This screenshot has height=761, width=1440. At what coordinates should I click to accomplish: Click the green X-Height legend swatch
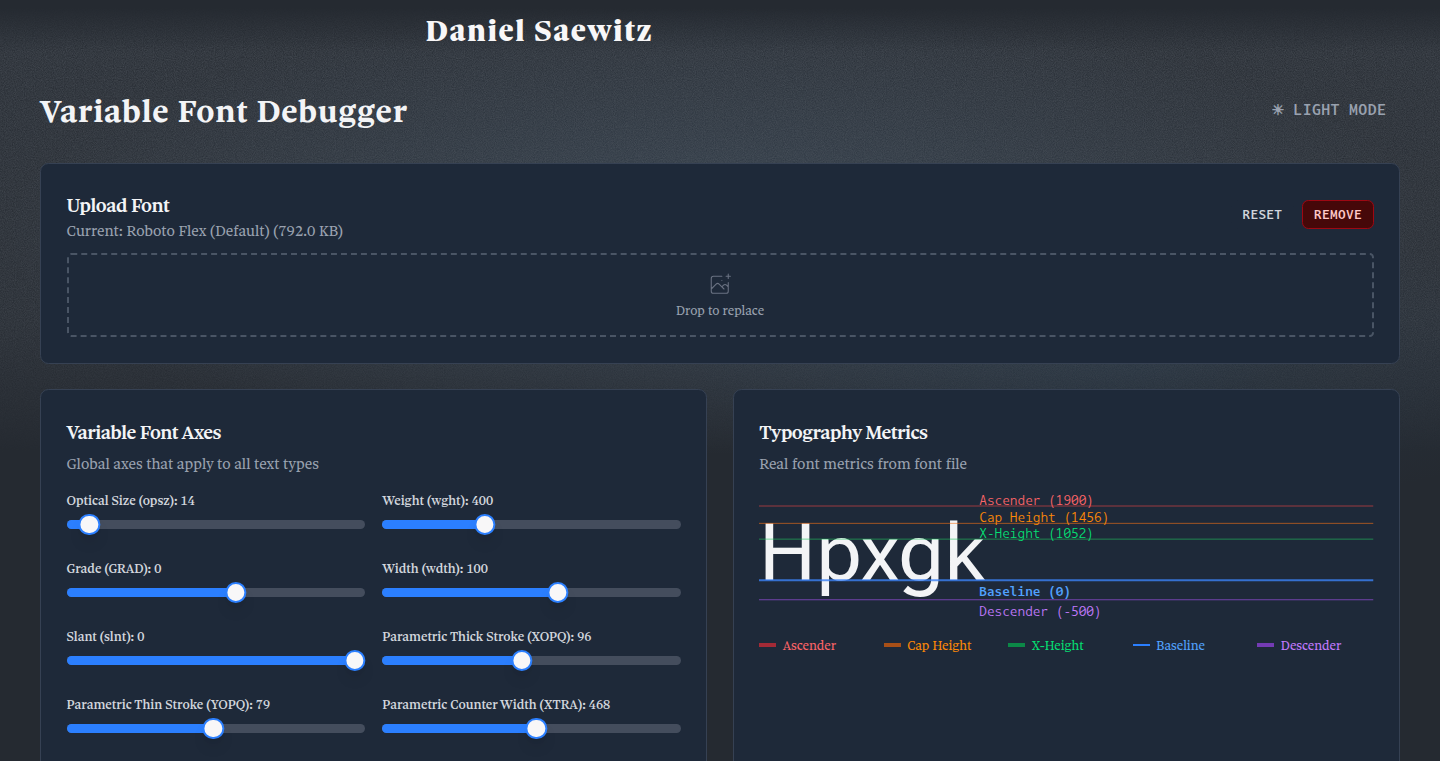[x=1017, y=646]
